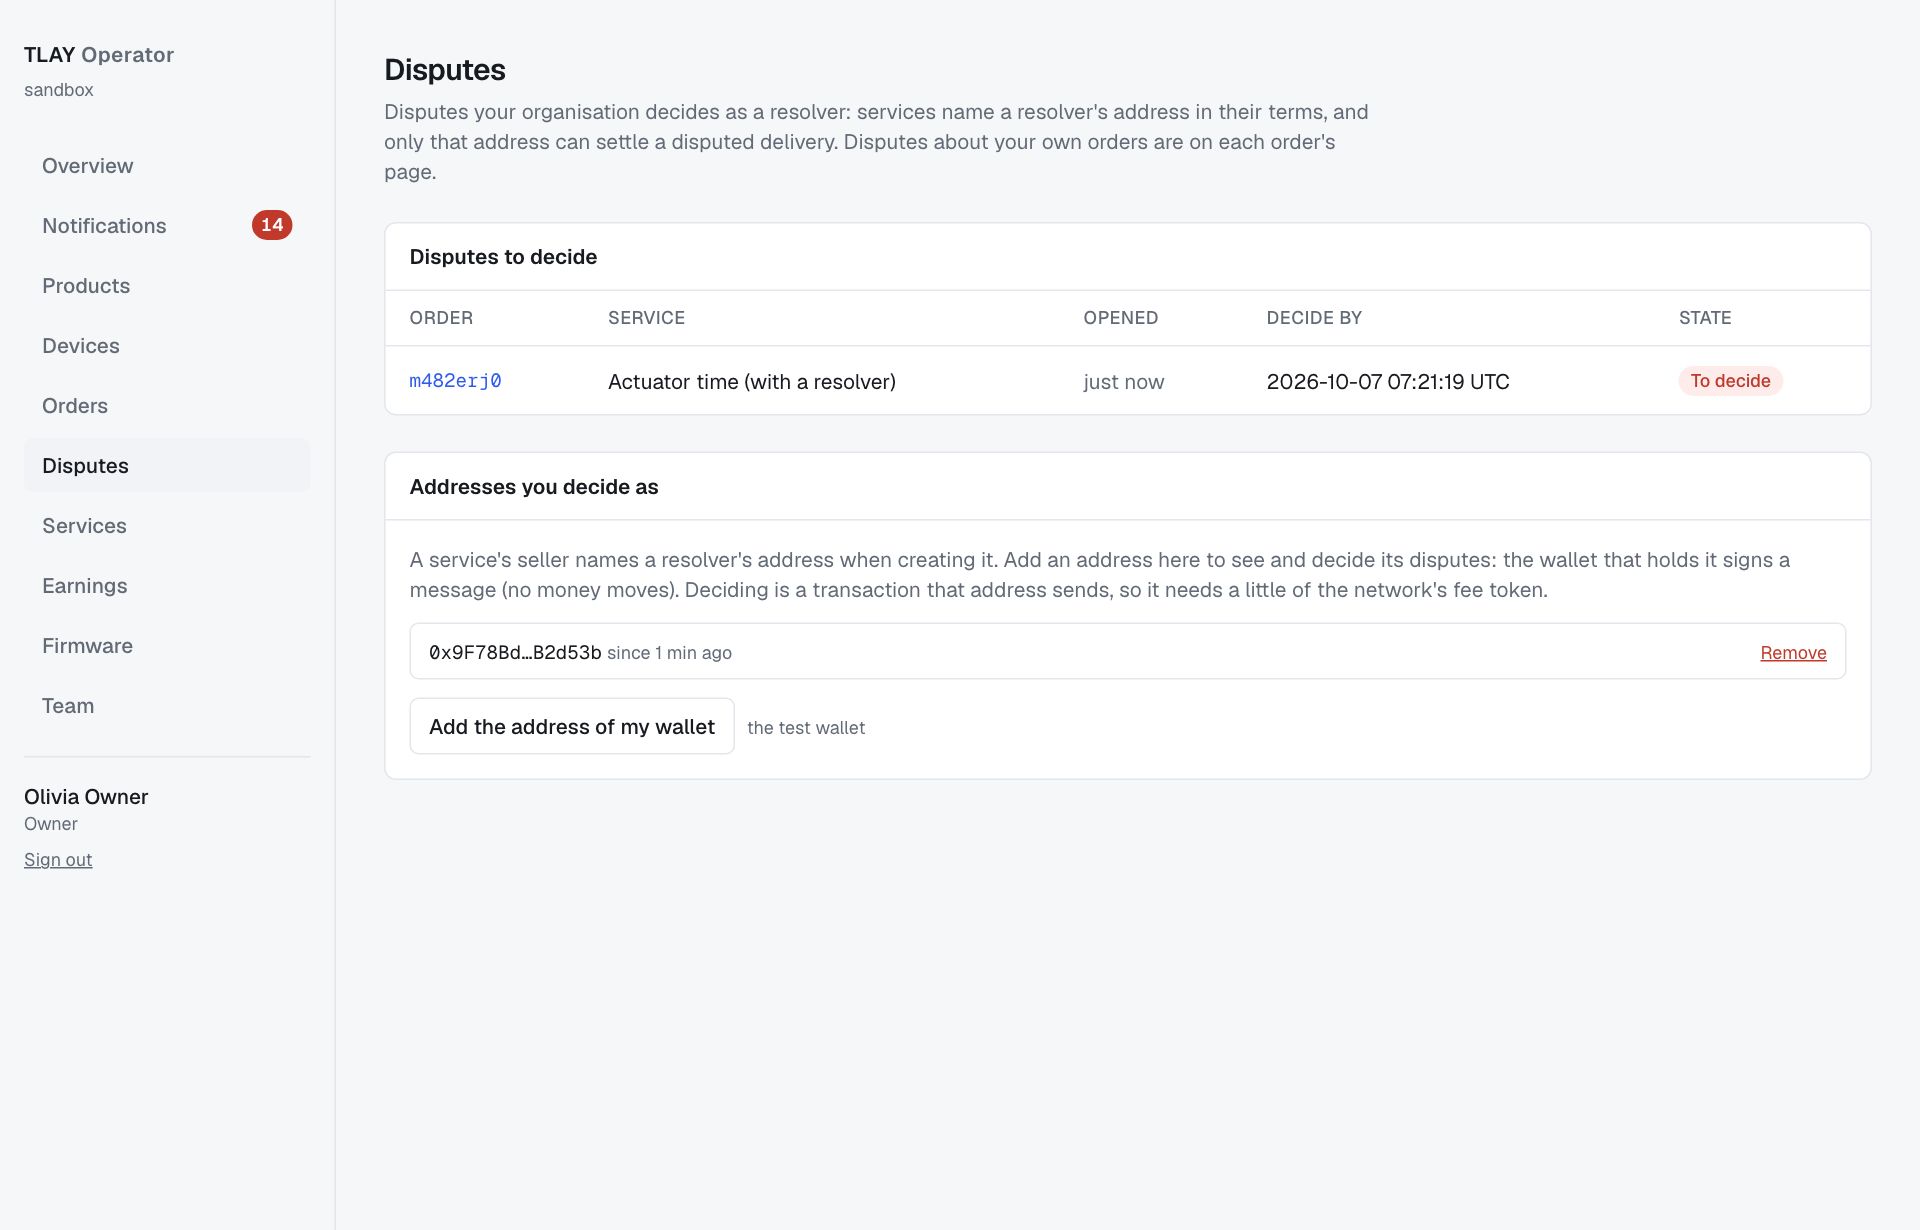This screenshot has height=1230, width=1920.
Task: Open Team page in sidebar
Action: click(167, 706)
